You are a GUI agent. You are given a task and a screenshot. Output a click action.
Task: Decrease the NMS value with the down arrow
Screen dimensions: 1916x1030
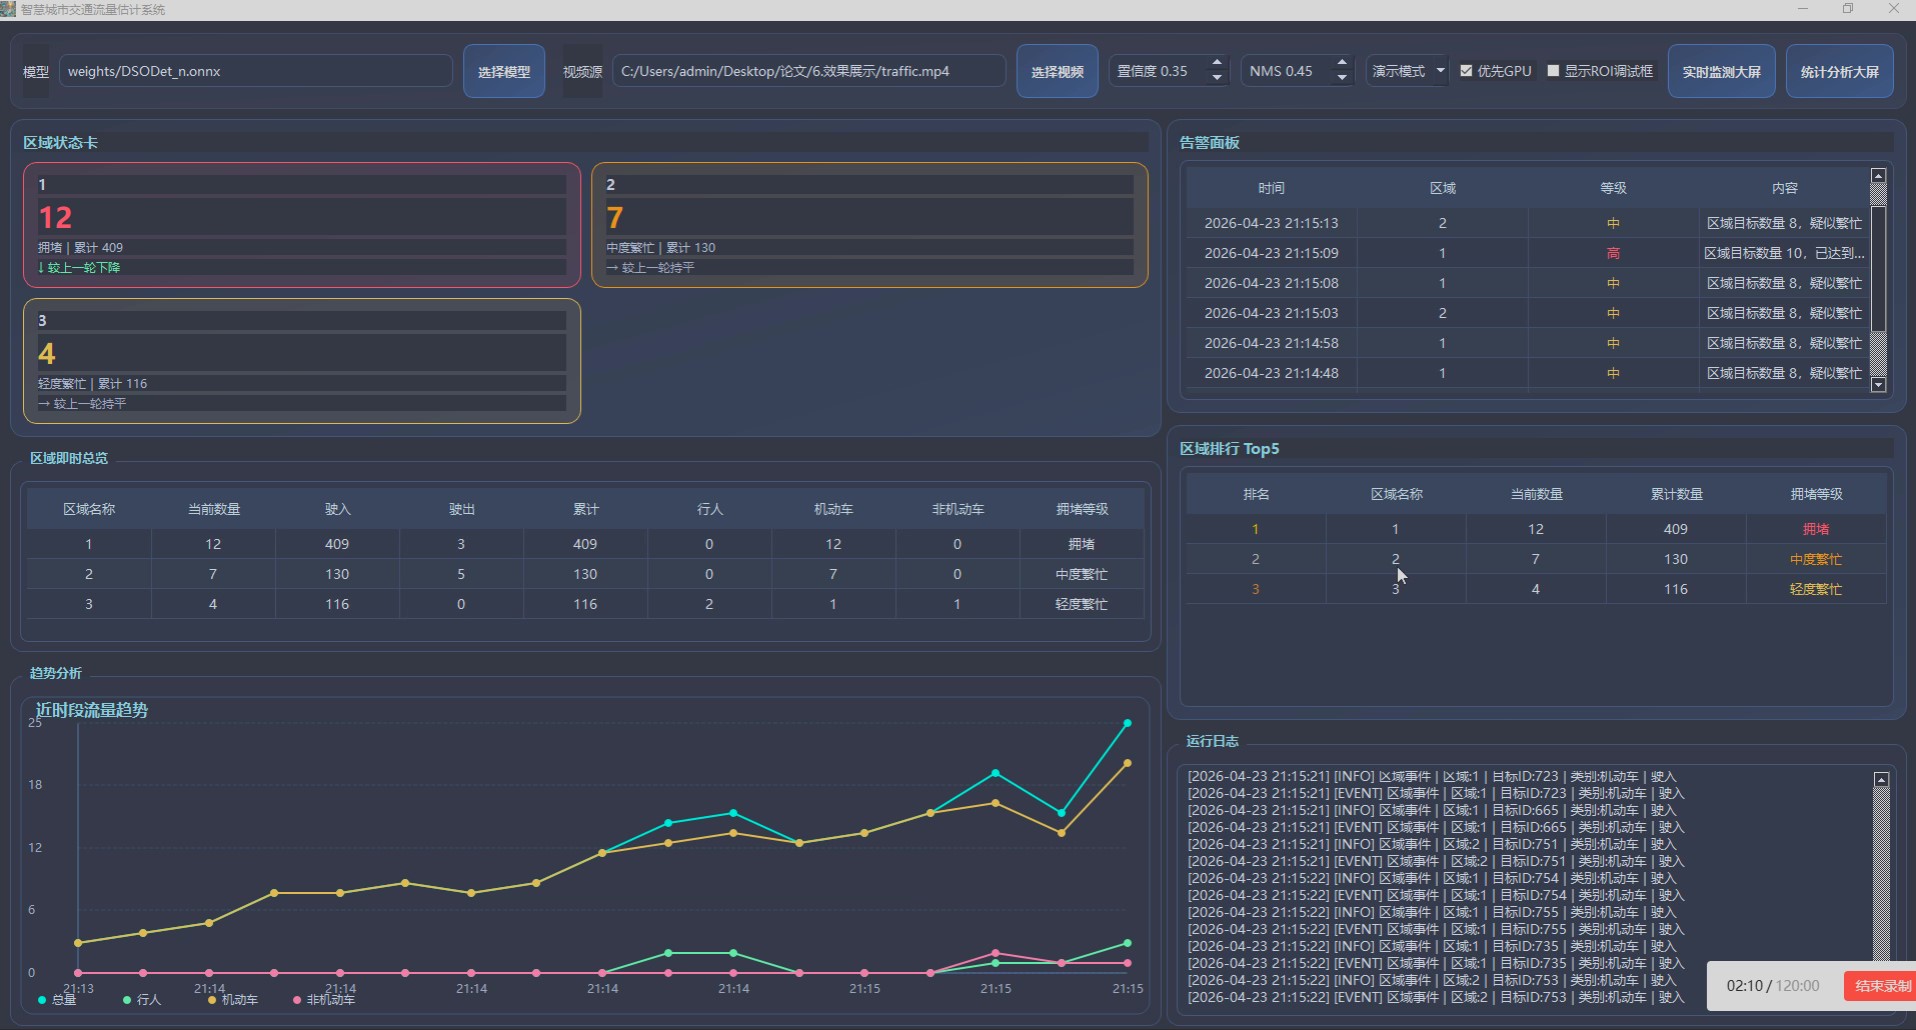(x=1342, y=78)
